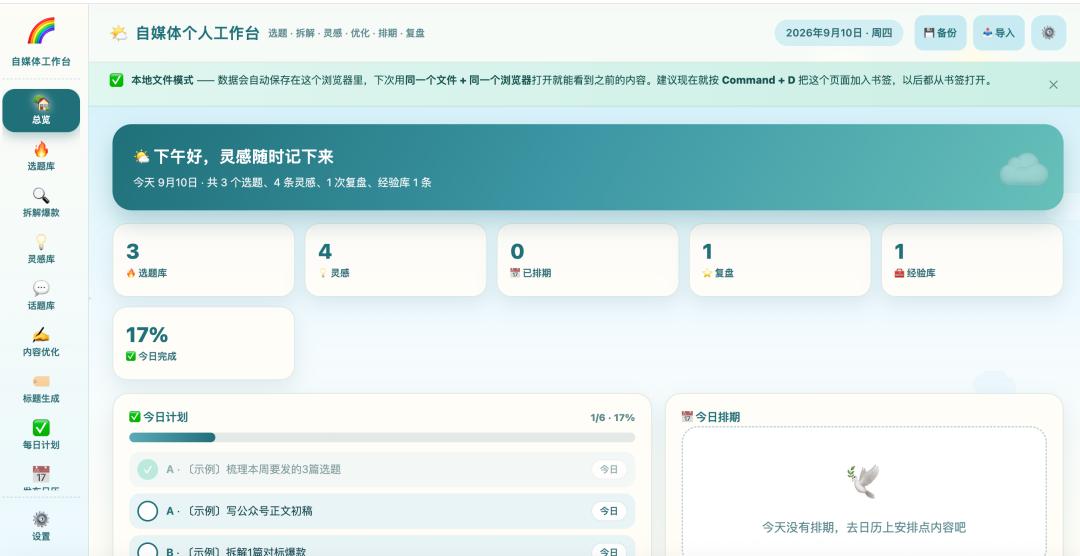Check off the task 写公众号正文初稿
The image size is (1080, 556).
147,511
